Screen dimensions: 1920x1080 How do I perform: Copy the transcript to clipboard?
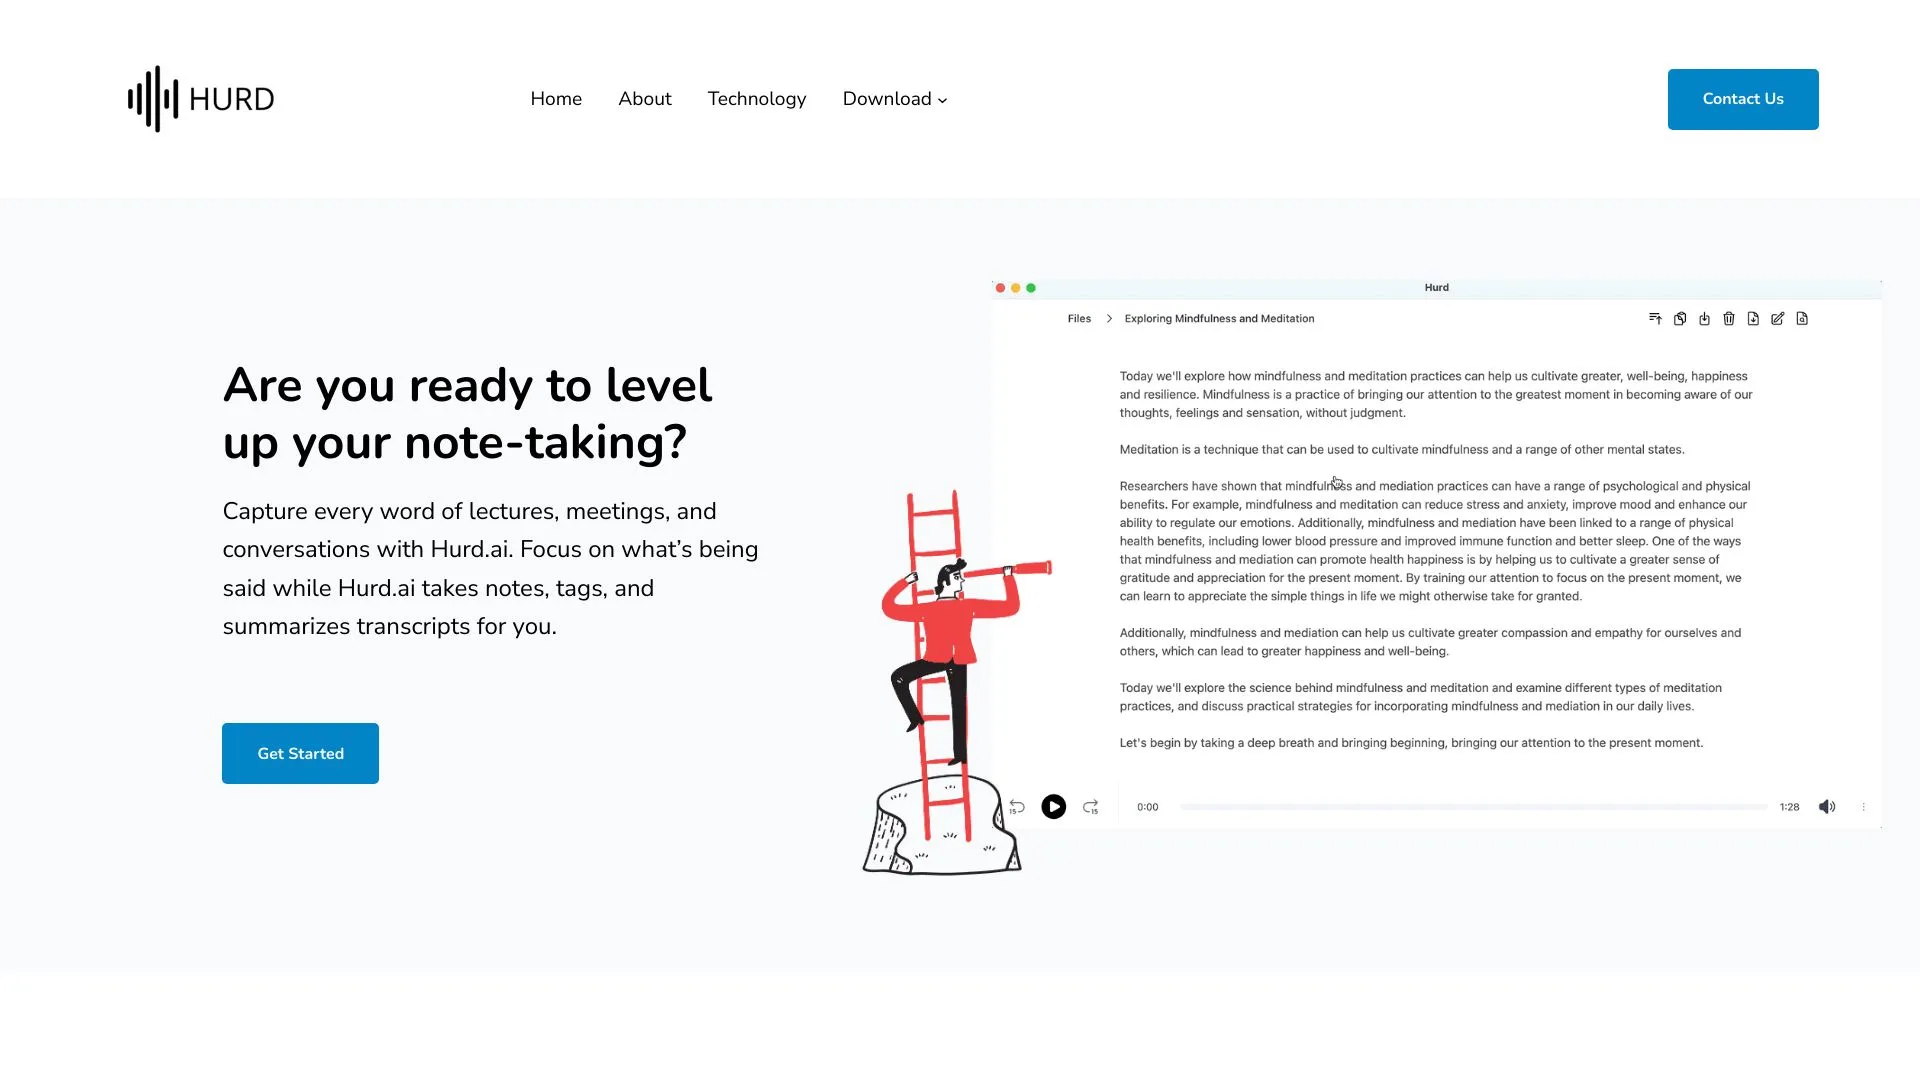click(1680, 319)
